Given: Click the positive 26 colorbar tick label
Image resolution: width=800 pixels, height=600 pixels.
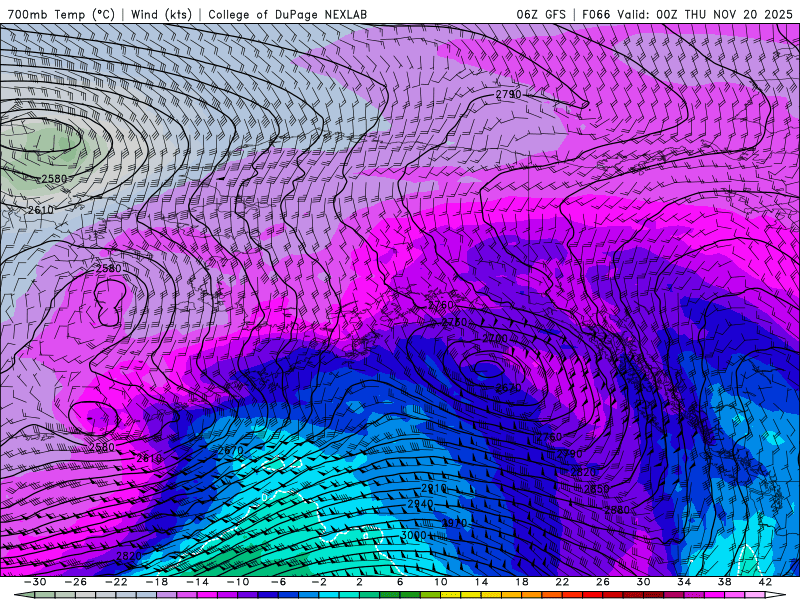Looking at the screenshot, I should click(603, 582).
